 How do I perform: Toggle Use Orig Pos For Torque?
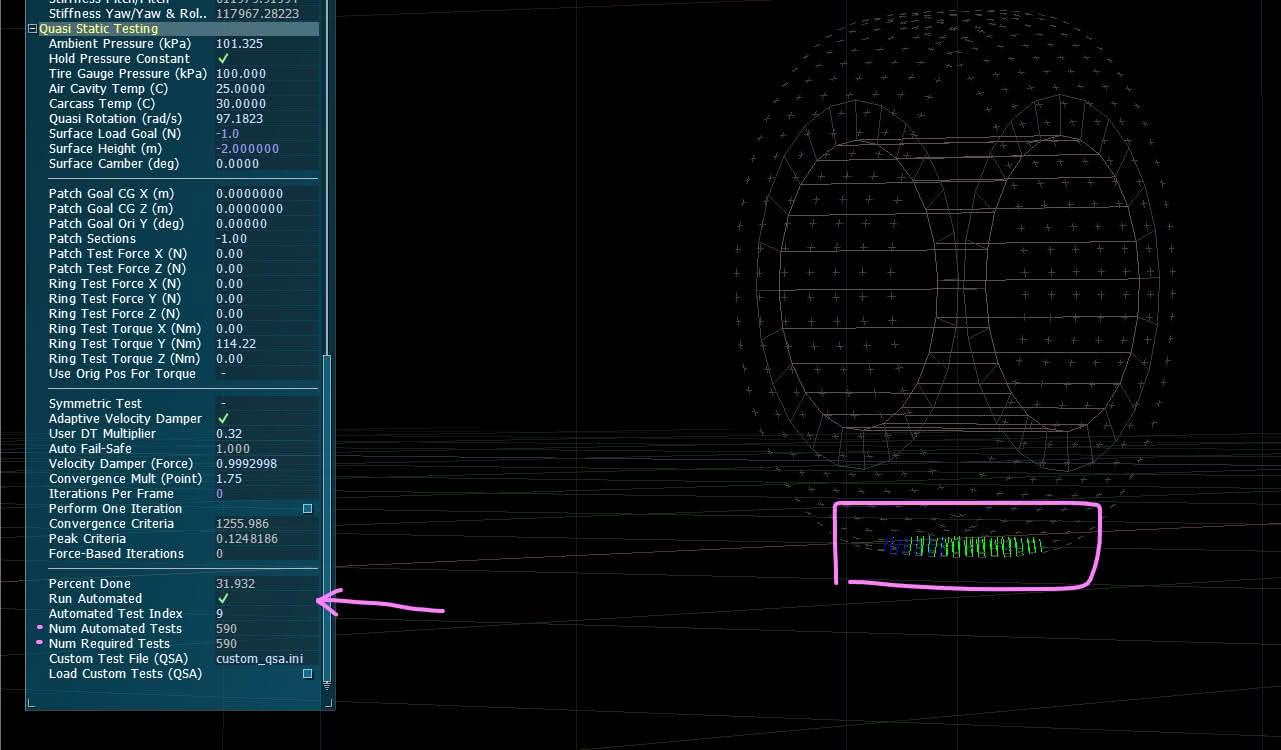223,374
